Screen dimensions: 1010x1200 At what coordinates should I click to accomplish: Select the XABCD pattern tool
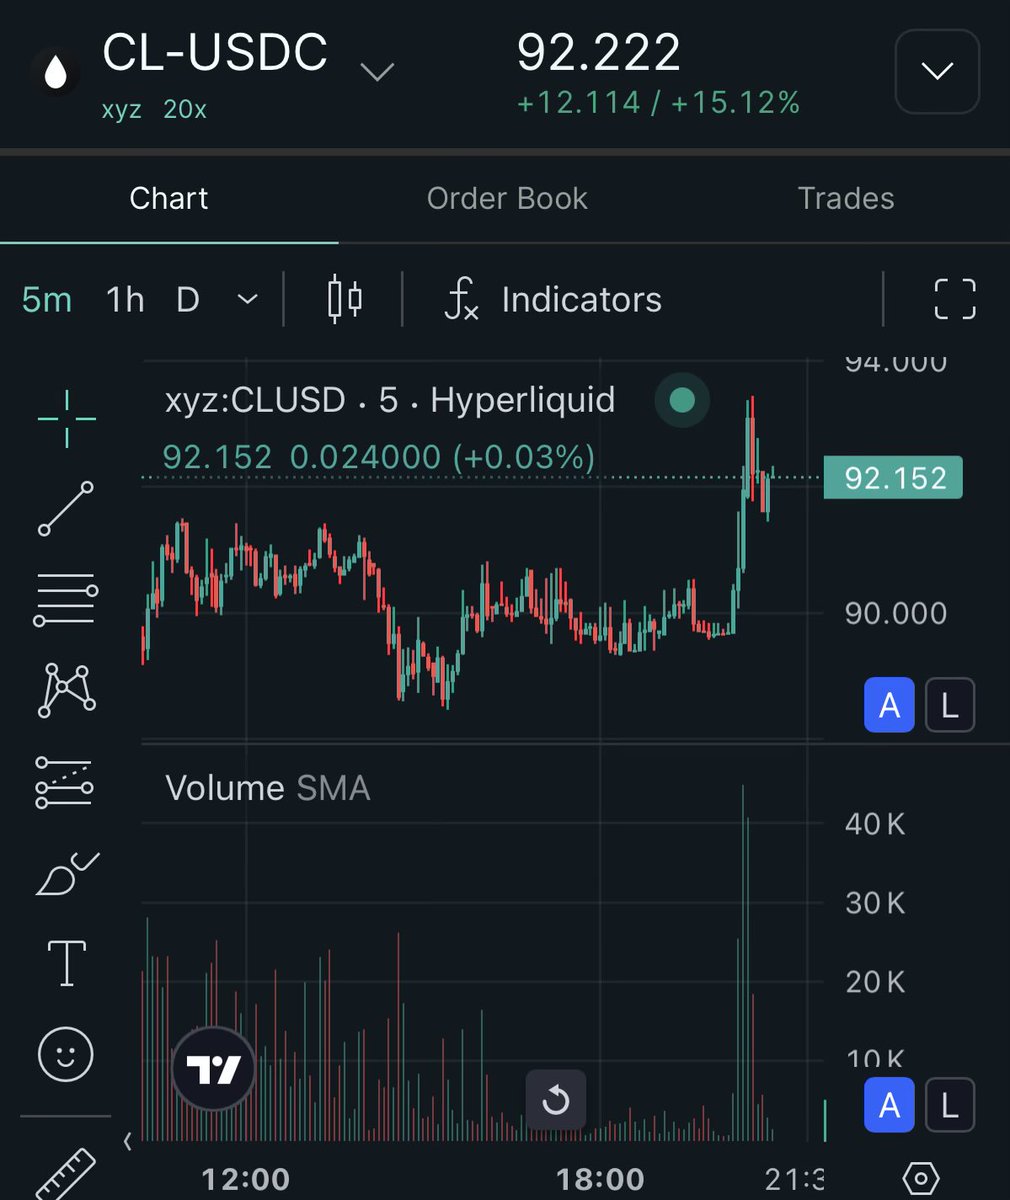(66, 690)
